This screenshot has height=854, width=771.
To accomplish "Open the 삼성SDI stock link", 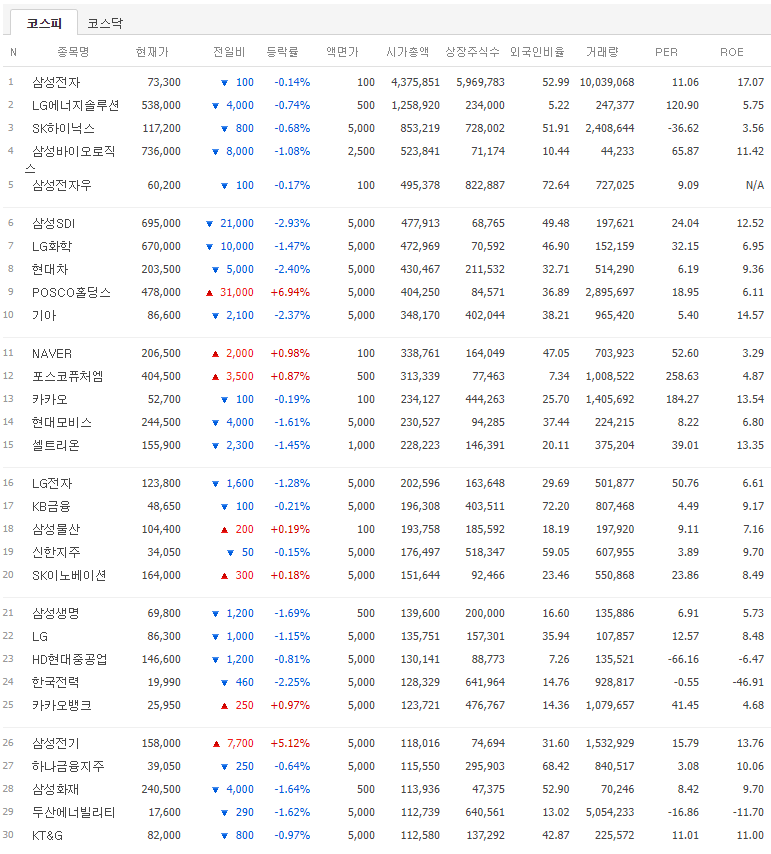I will [53, 223].
